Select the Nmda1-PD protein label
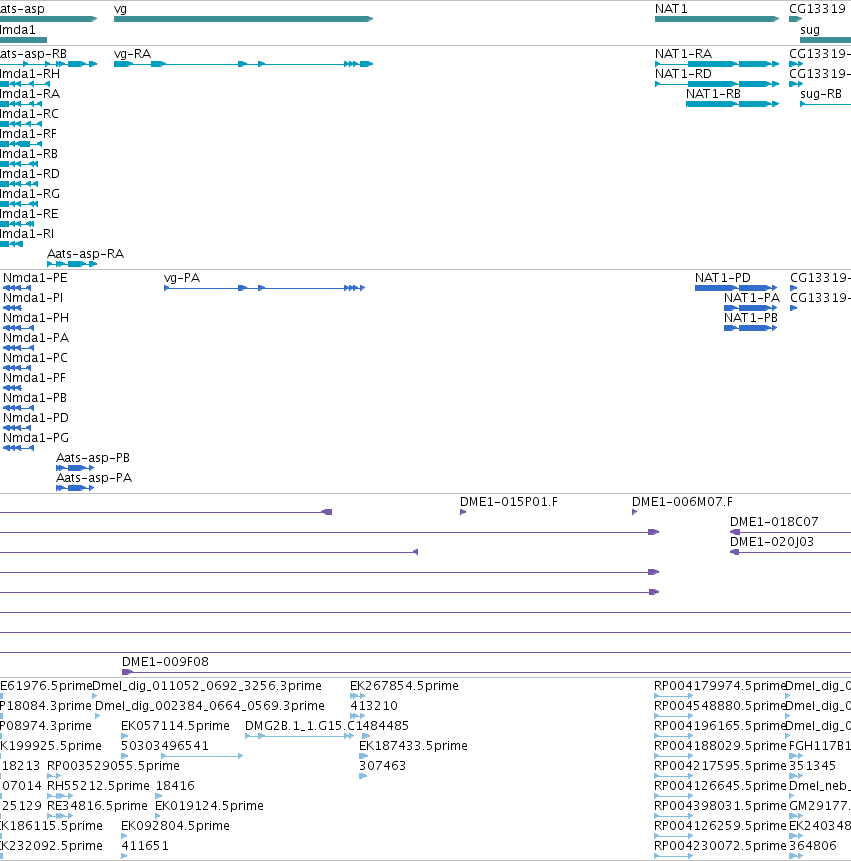 [x=36, y=418]
